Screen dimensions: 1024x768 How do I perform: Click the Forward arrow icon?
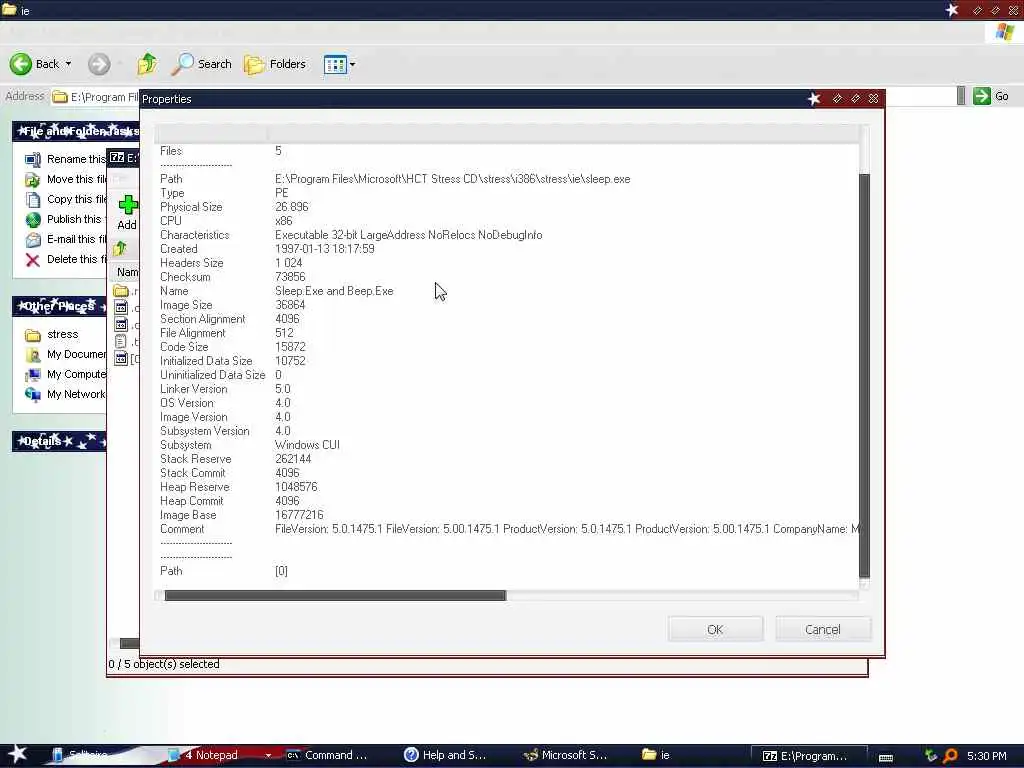[x=99, y=64]
